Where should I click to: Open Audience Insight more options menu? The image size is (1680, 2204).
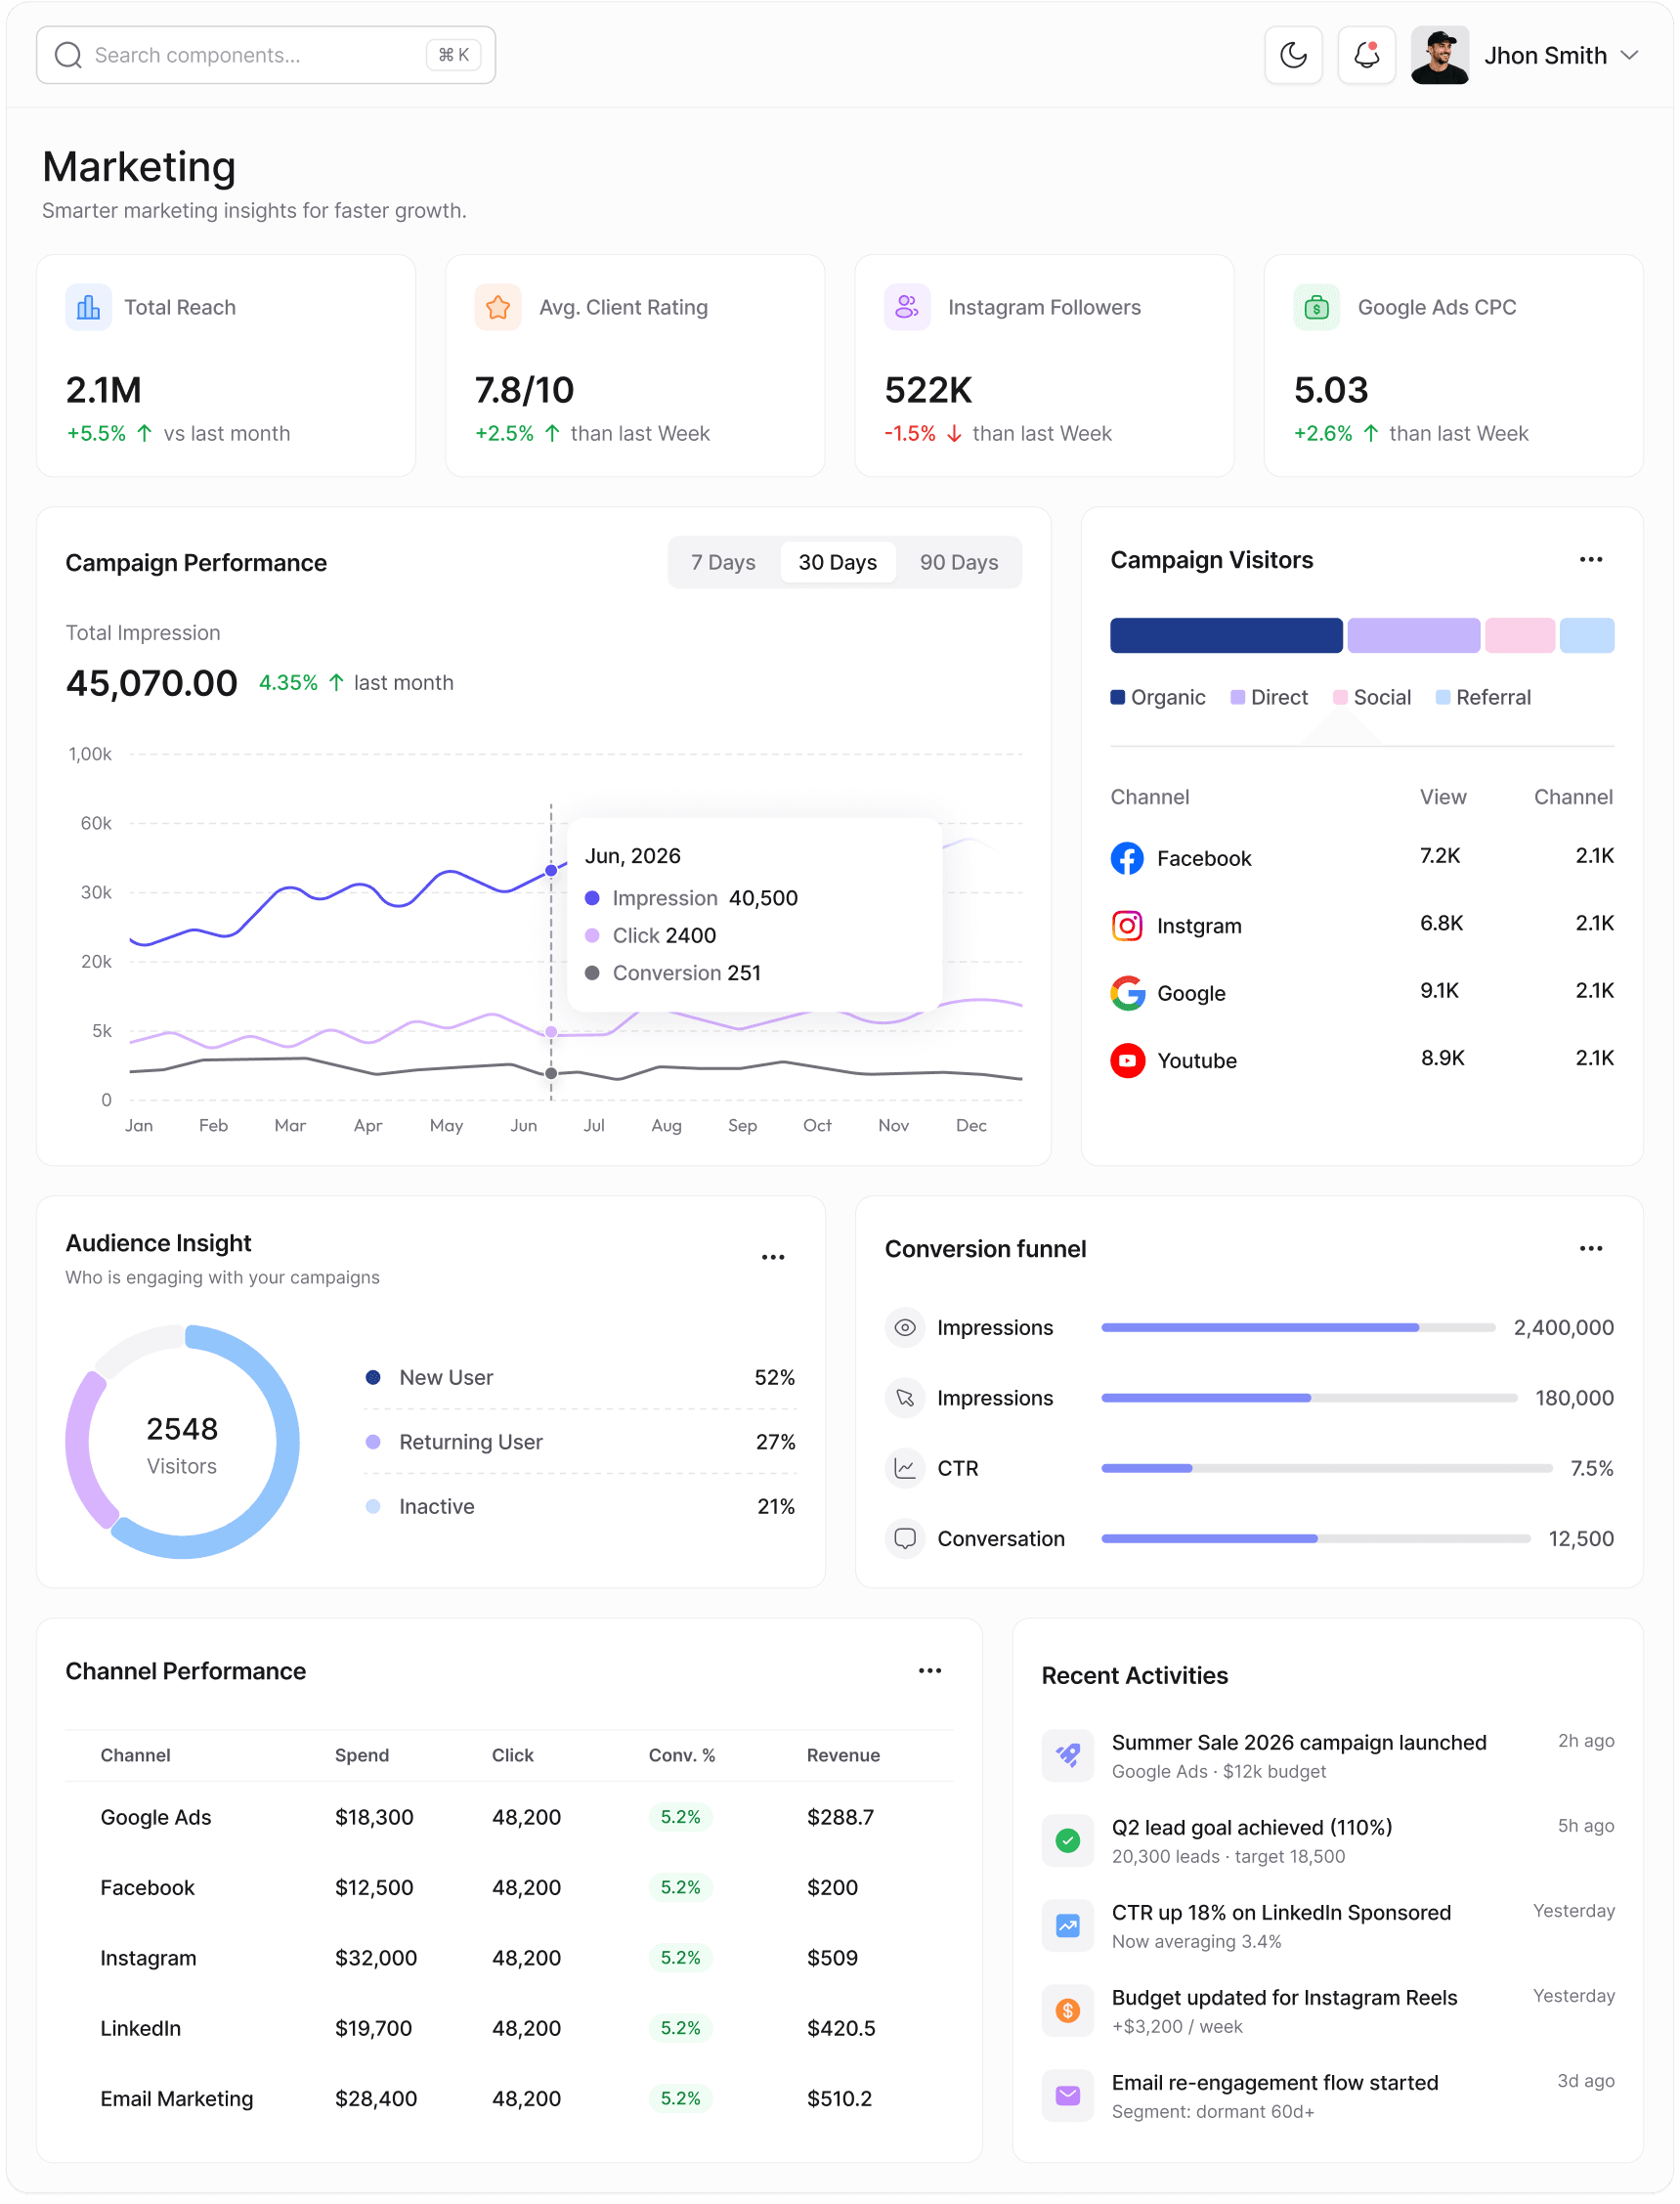coord(773,1257)
